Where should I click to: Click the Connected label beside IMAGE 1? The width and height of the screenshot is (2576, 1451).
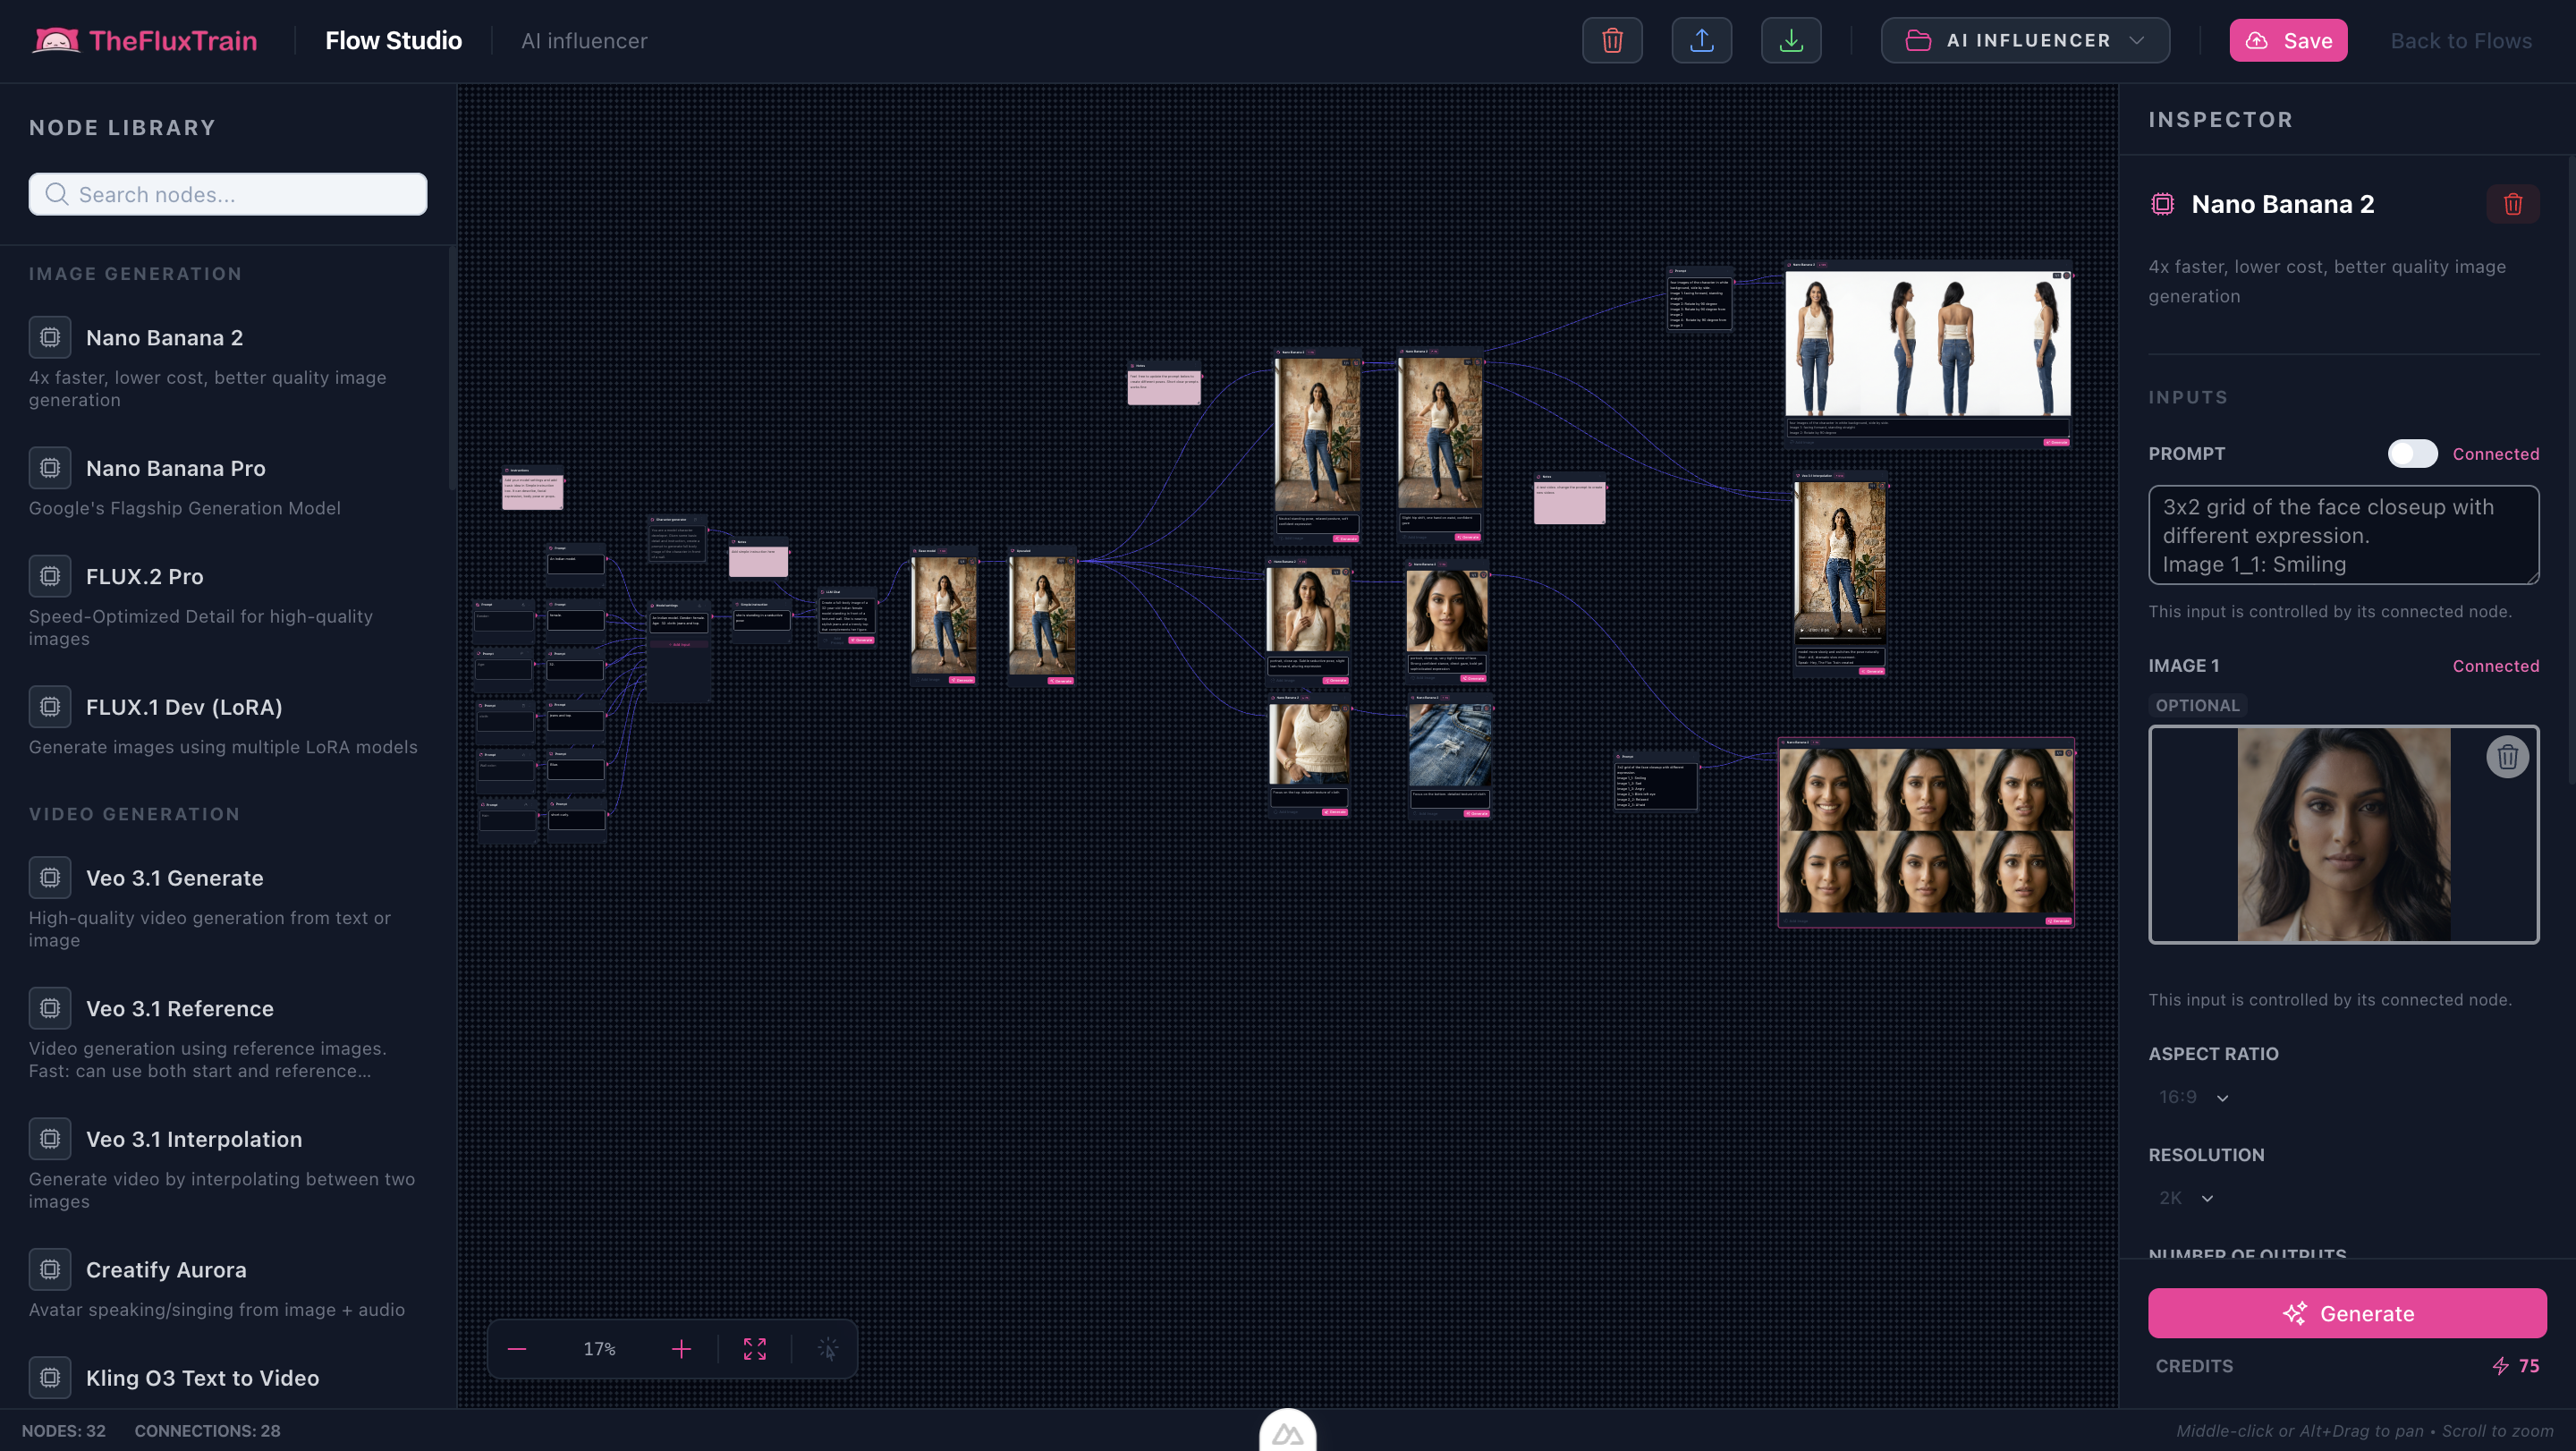(x=2495, y=666)
